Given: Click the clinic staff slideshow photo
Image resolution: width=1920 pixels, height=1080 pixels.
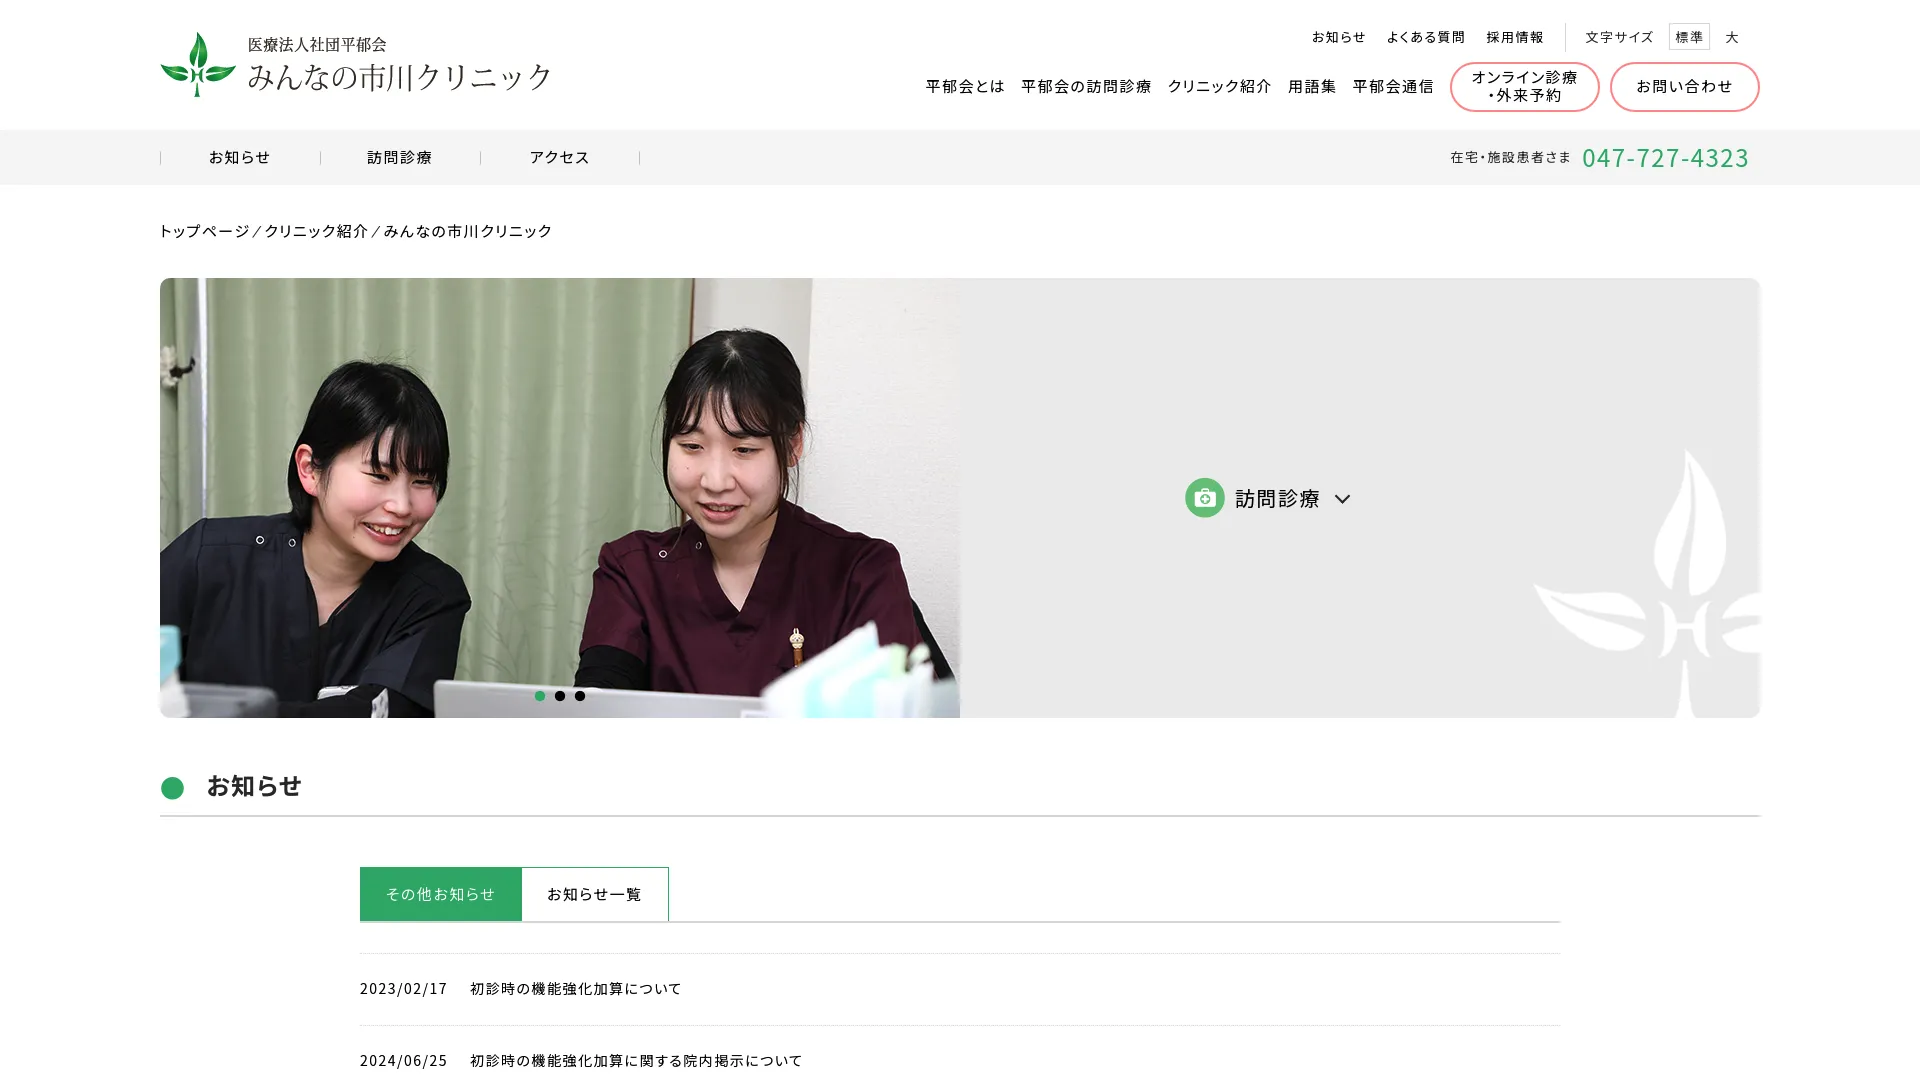Looking at the screenshot, I should click(560, 497).
